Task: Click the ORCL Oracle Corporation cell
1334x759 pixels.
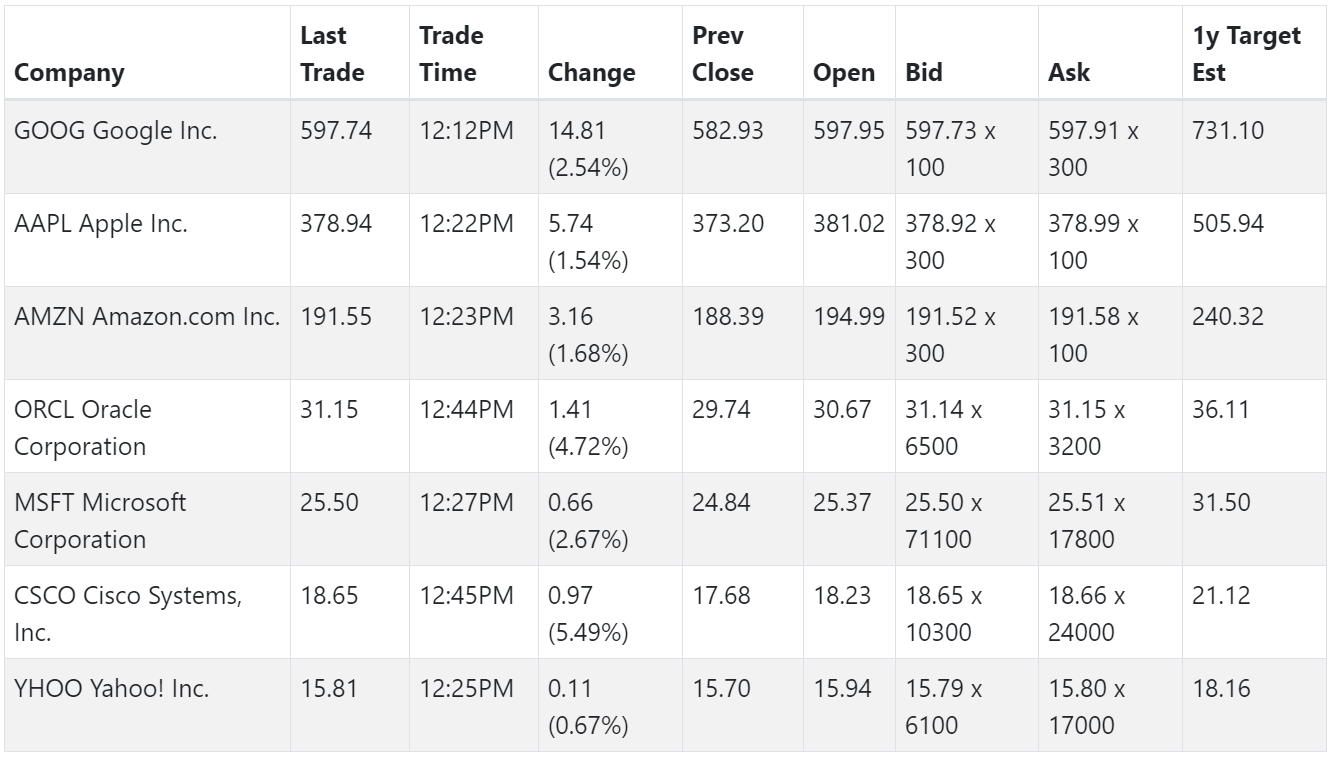Action: pyautogui.click(x=147, y=426)
